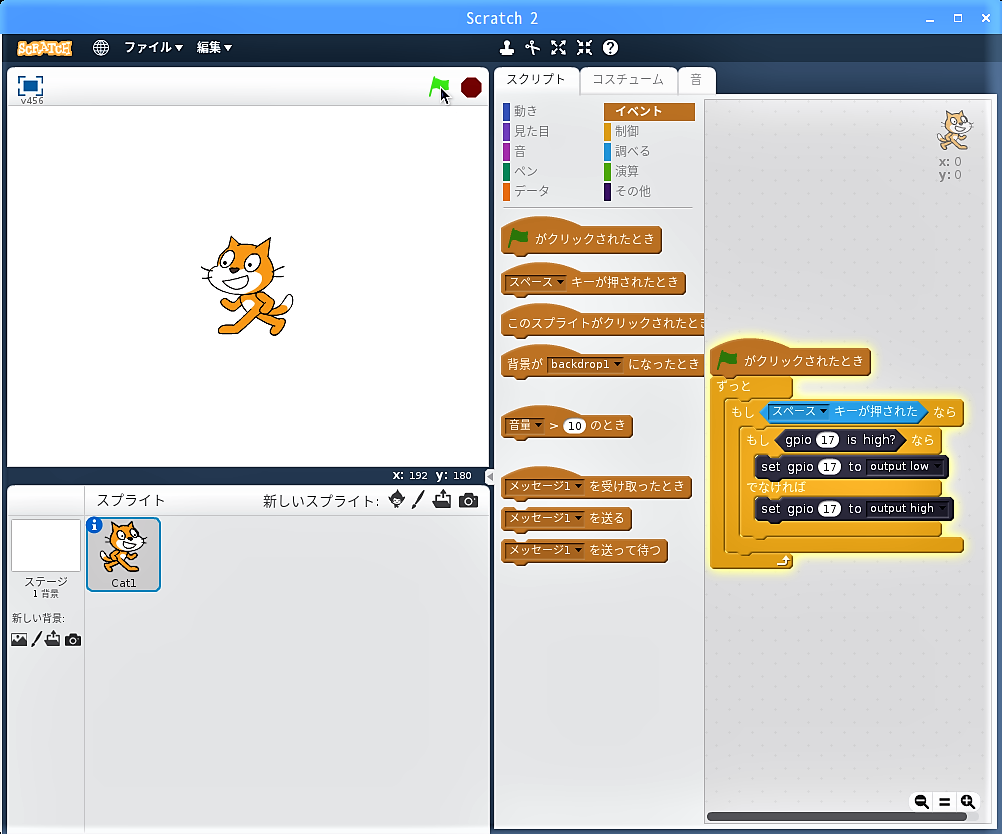This screenshot has height=834, width=1002.
Task: Paint a new sprite
Action: [418, 500]
